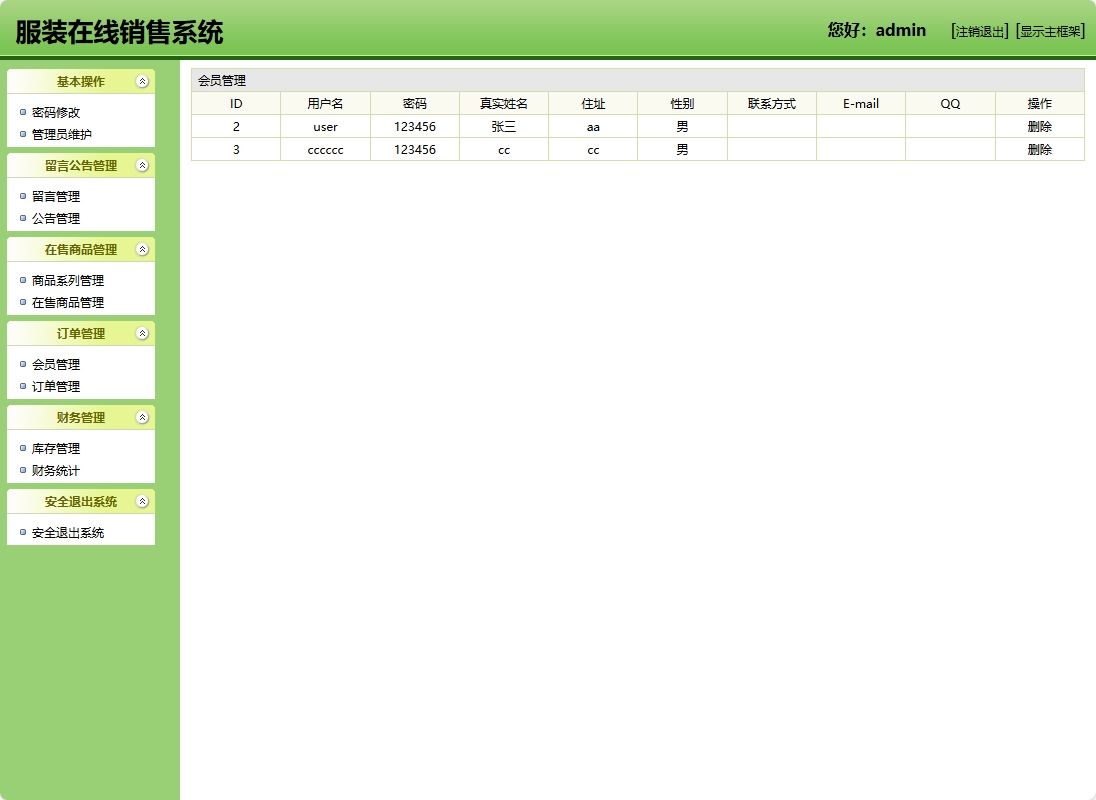Click the ID cell '3'
This screenshot has height=800, width=1096.
point(236,150)
